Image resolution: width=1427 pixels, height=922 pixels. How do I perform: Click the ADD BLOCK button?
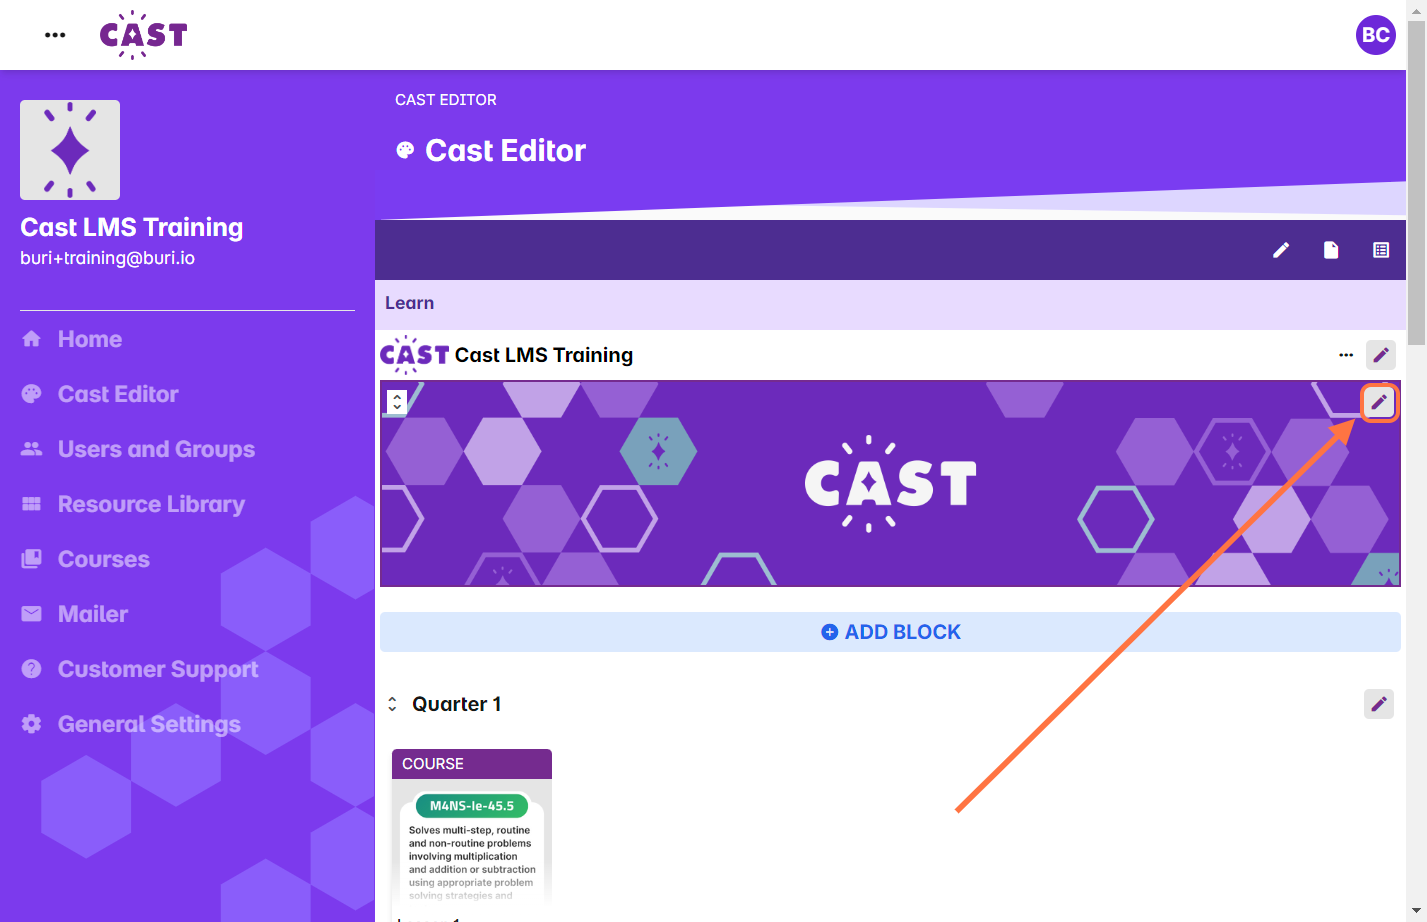click(890, 632)
